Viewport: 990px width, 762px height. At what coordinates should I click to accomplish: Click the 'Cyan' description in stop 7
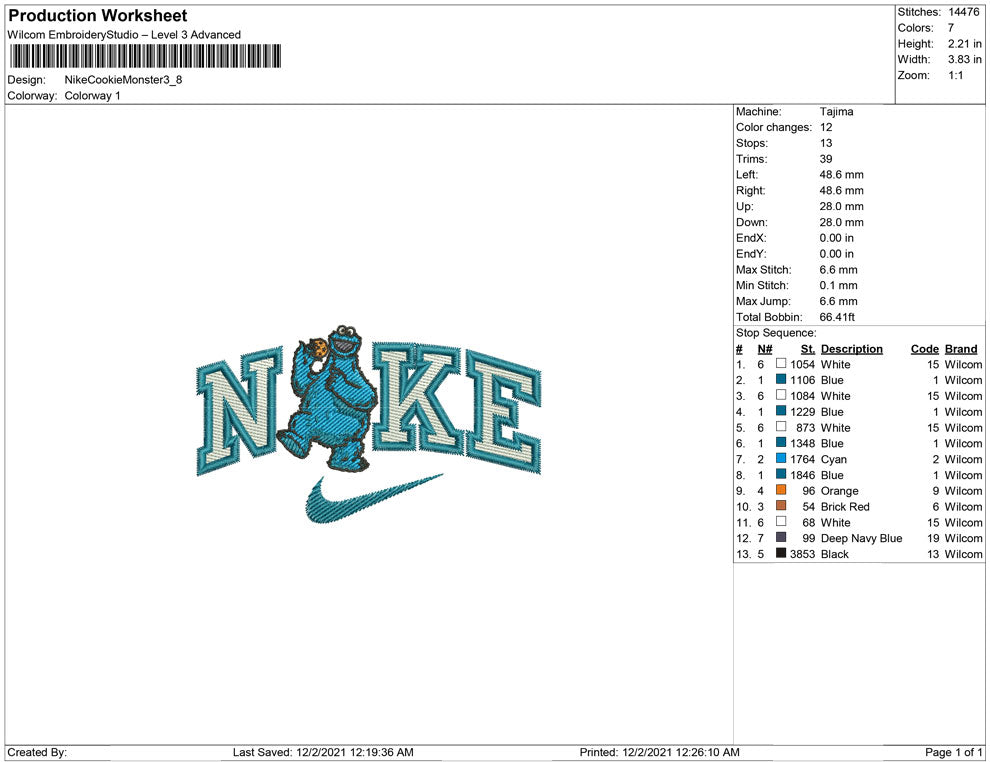click(x=833, y=459)
